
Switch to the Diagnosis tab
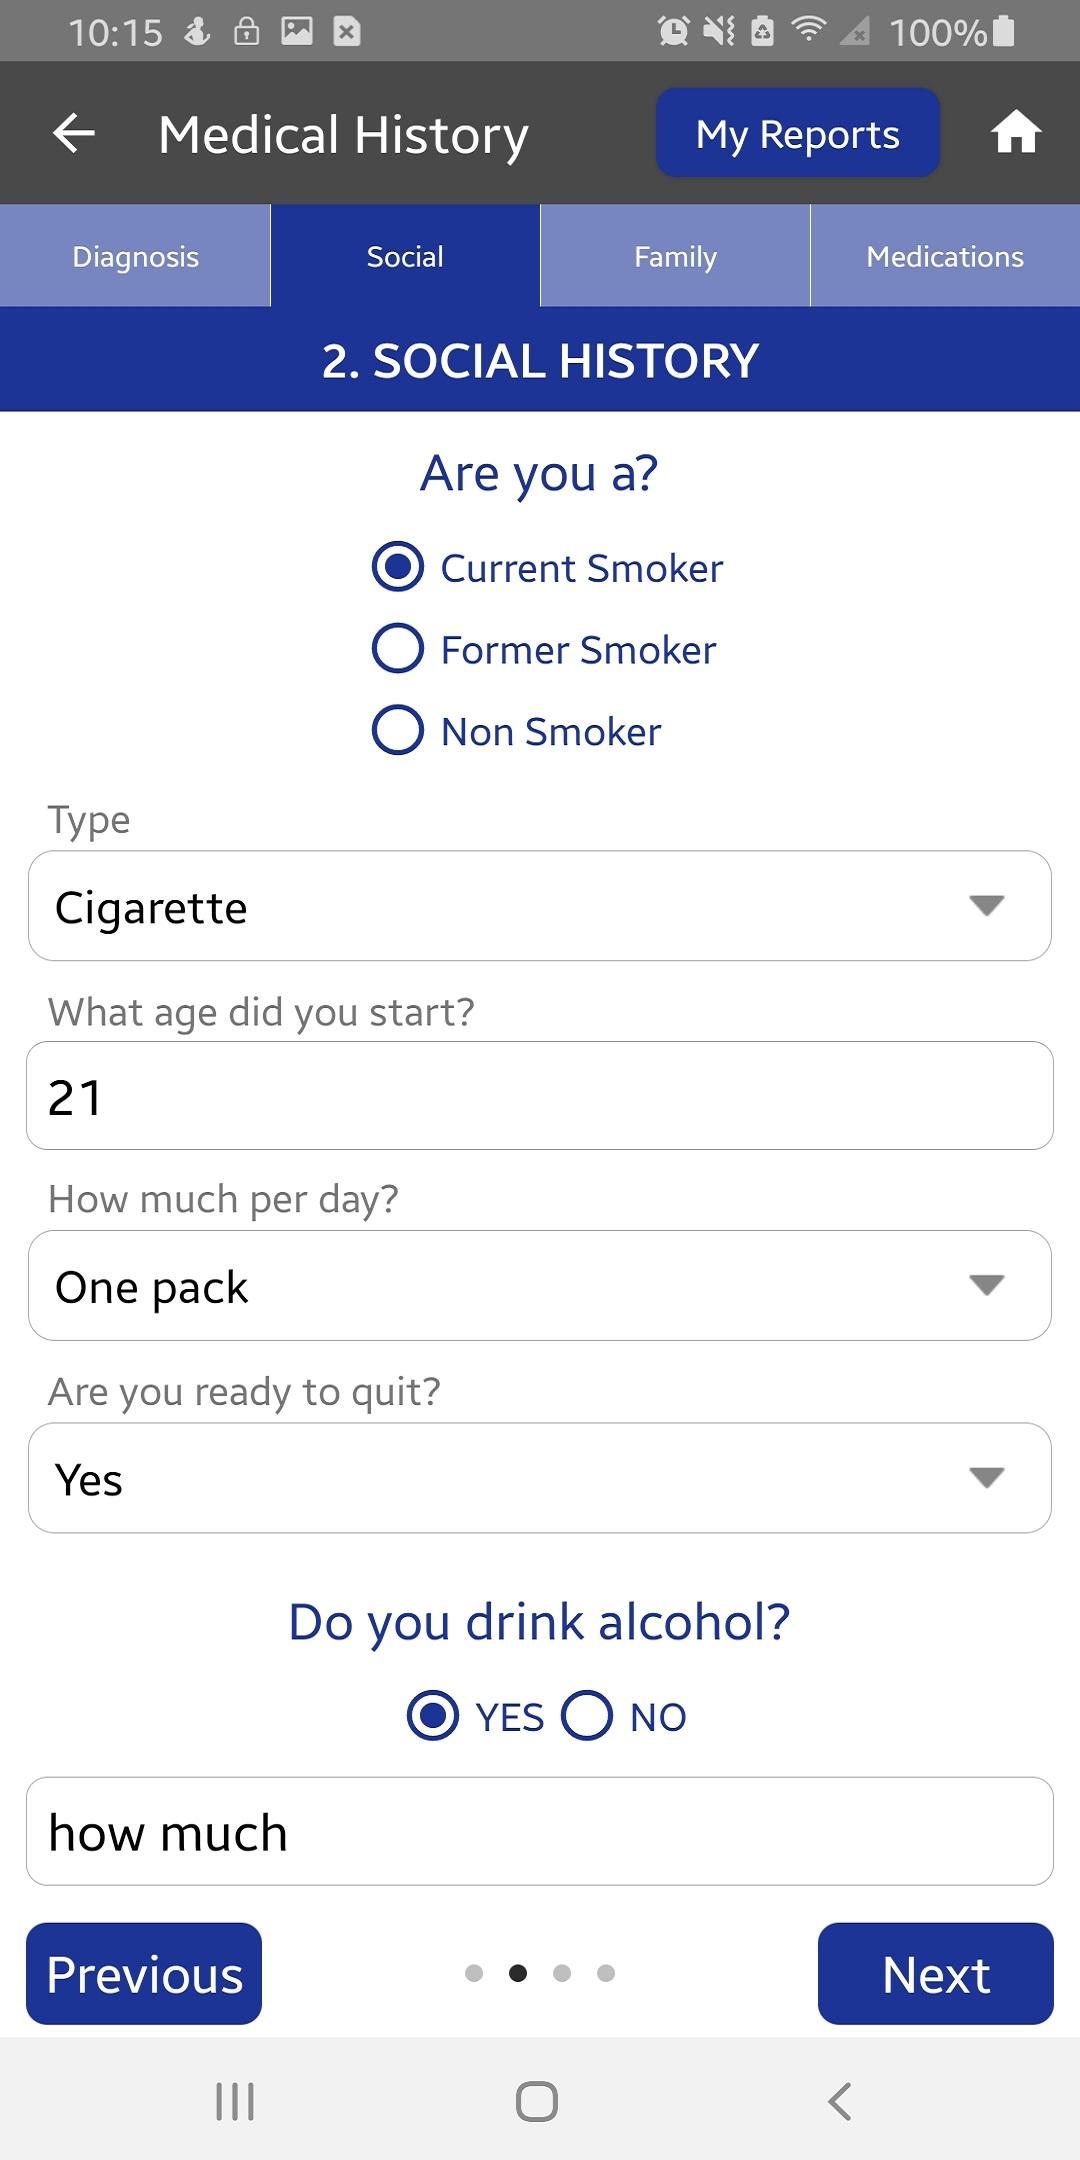point(135,256)
